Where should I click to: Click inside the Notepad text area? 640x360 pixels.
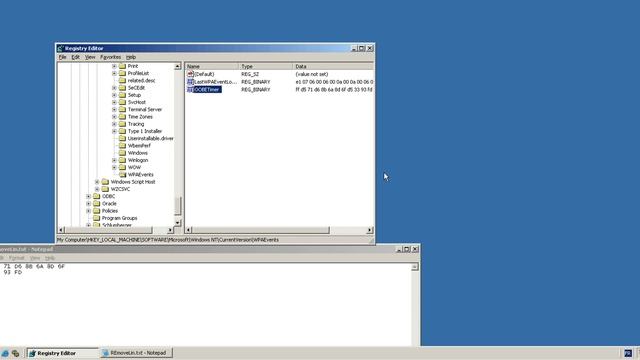(x=205, y=304)
